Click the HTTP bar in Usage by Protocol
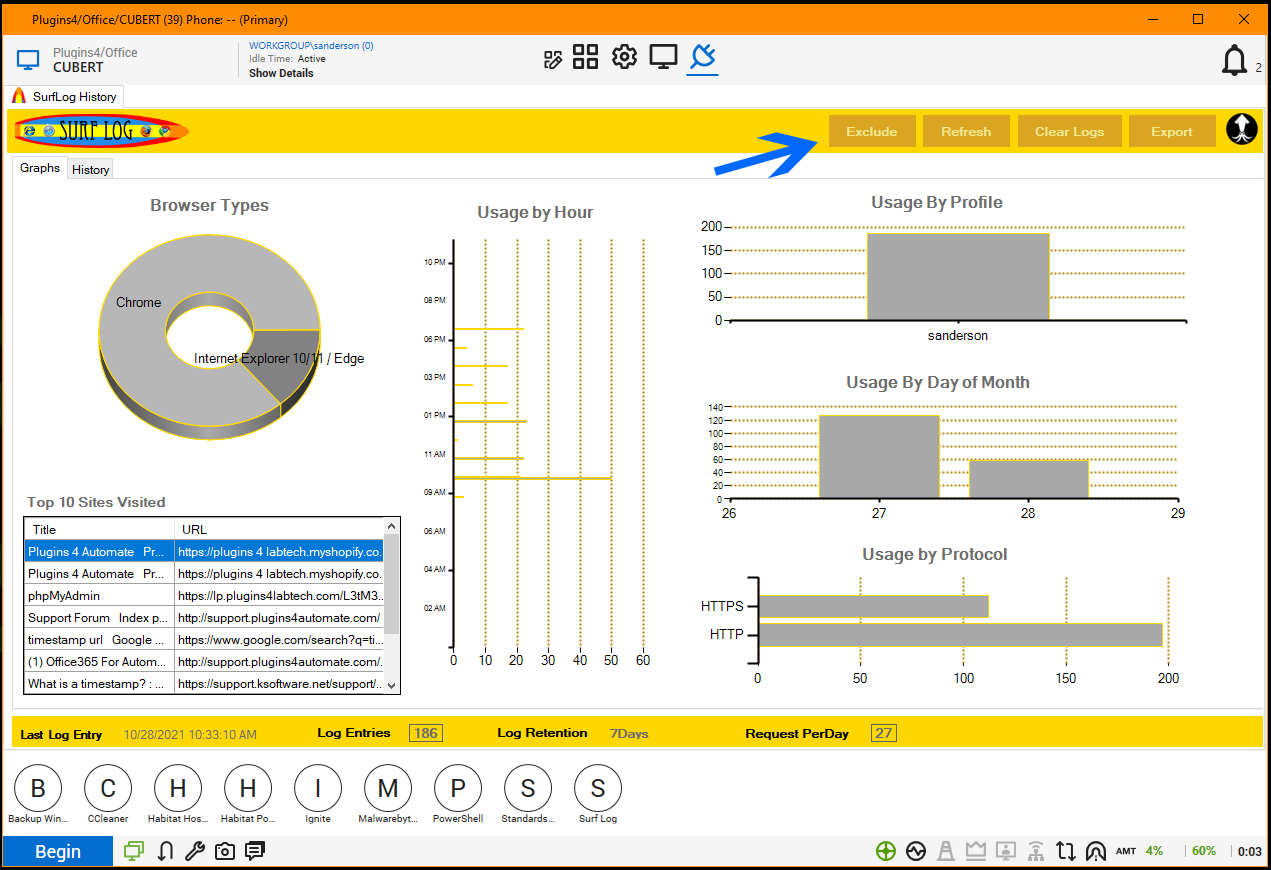Viewport: 1271px width, 870px height. (x=961, y=634)
